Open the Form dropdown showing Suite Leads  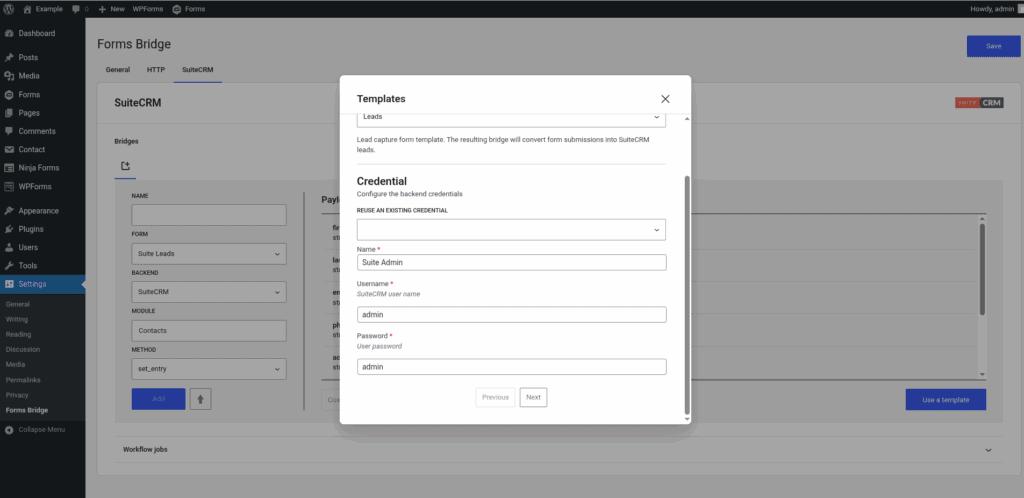209,254
